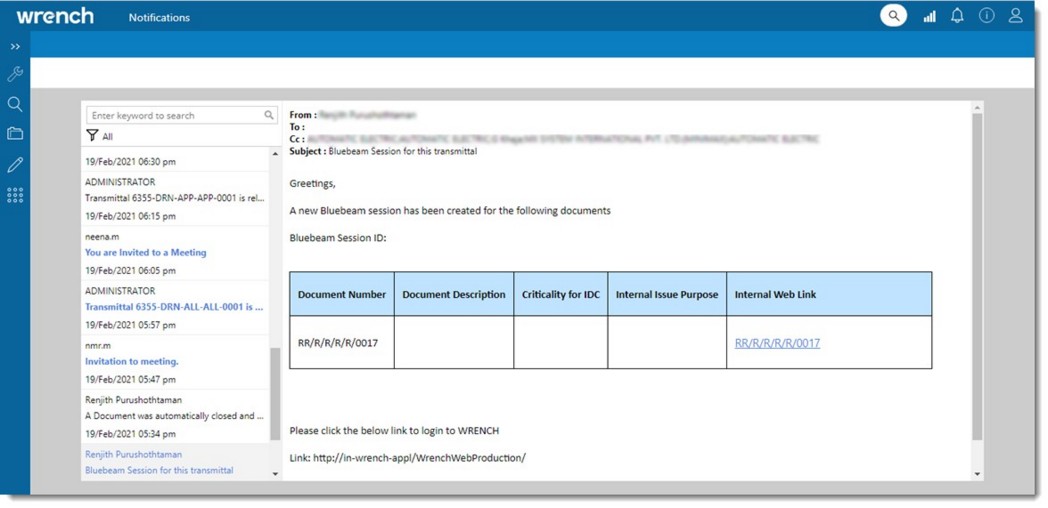This screenshot has width=1048, height=508.
Task: Click the wrench tool sidebar icon
Action: 15,74
